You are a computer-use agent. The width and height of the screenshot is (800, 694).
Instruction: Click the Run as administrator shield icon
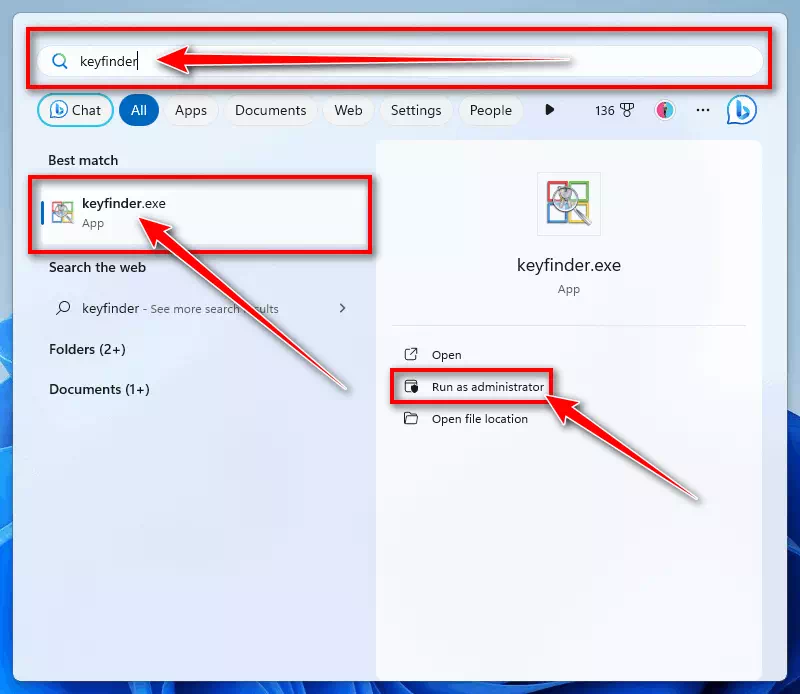coord(411,387)
